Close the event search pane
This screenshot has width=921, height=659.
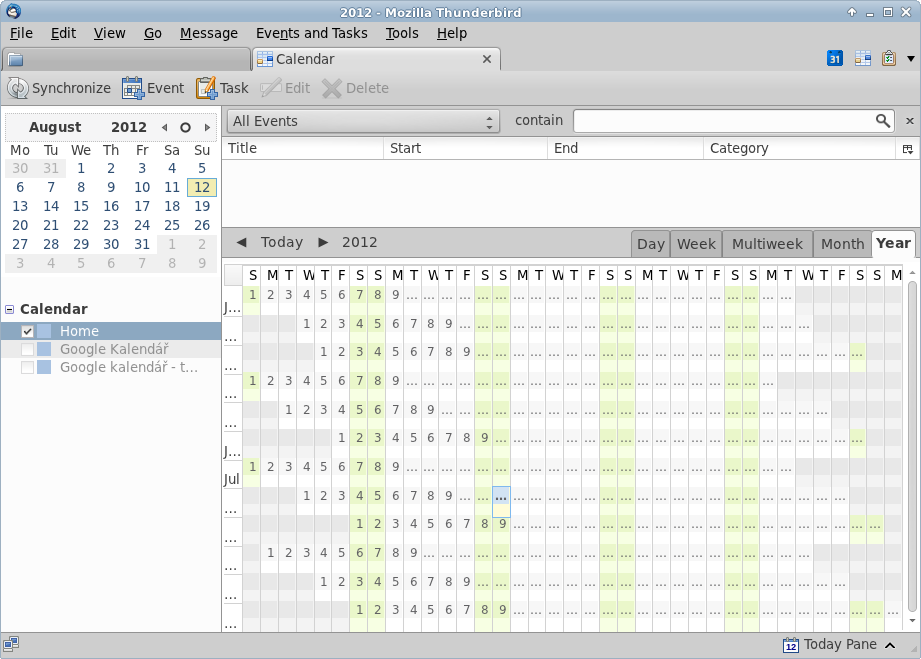910,121
